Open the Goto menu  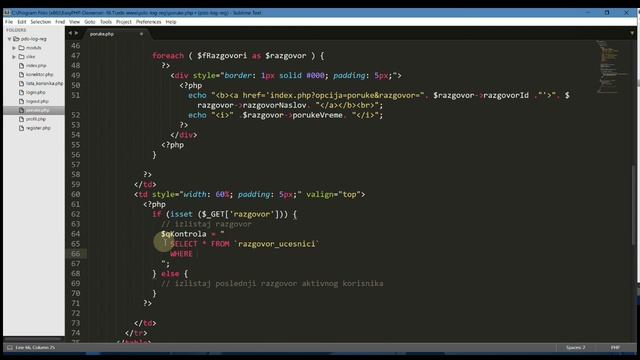click(x=90, y=22)
